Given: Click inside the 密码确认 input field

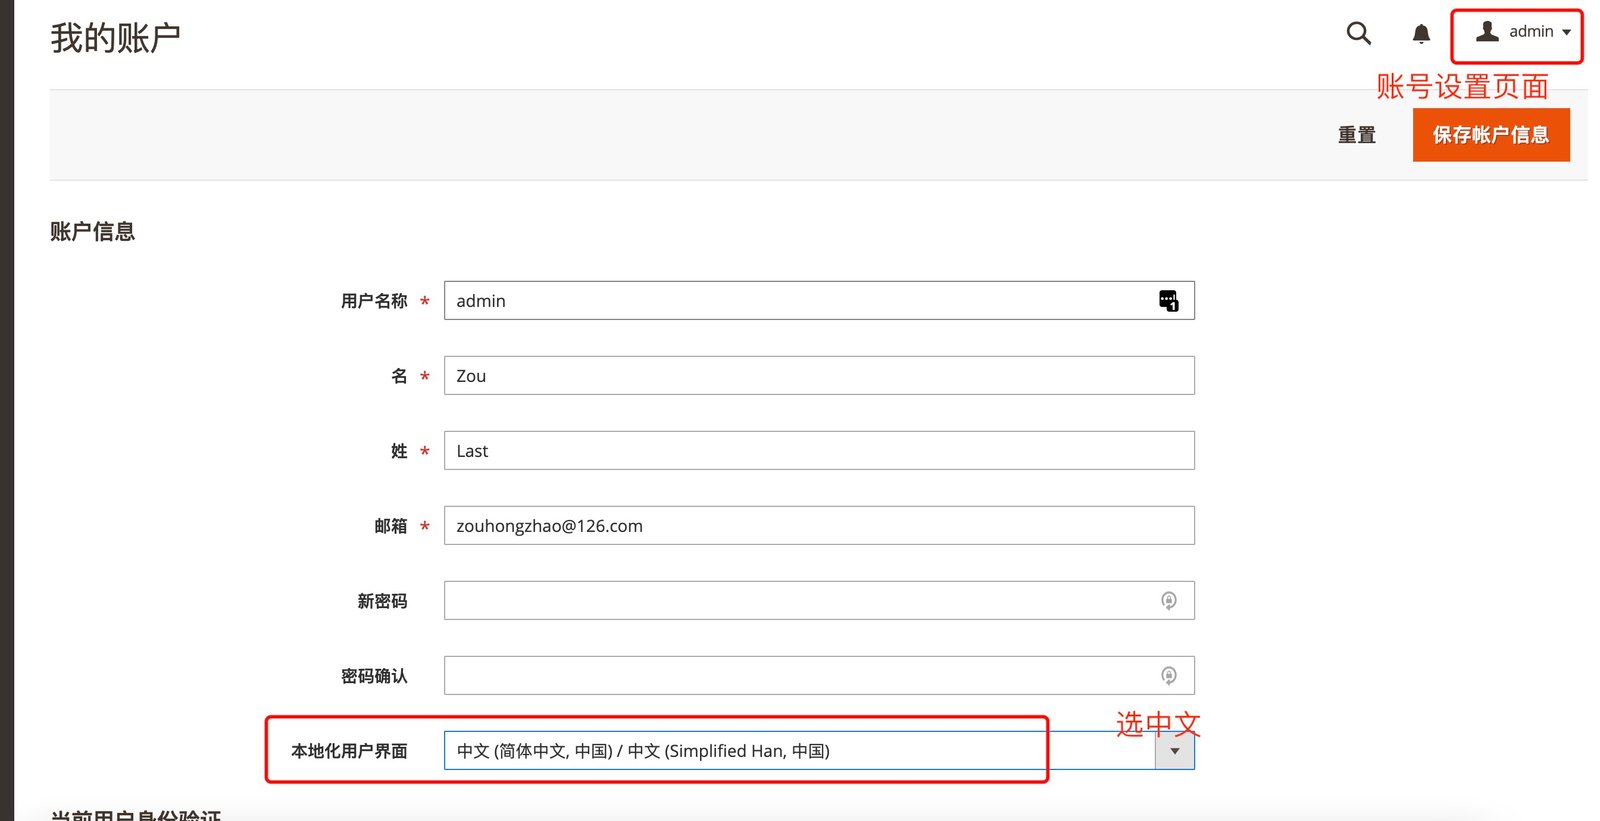Looking at the screenshot, I should (798, 676).
